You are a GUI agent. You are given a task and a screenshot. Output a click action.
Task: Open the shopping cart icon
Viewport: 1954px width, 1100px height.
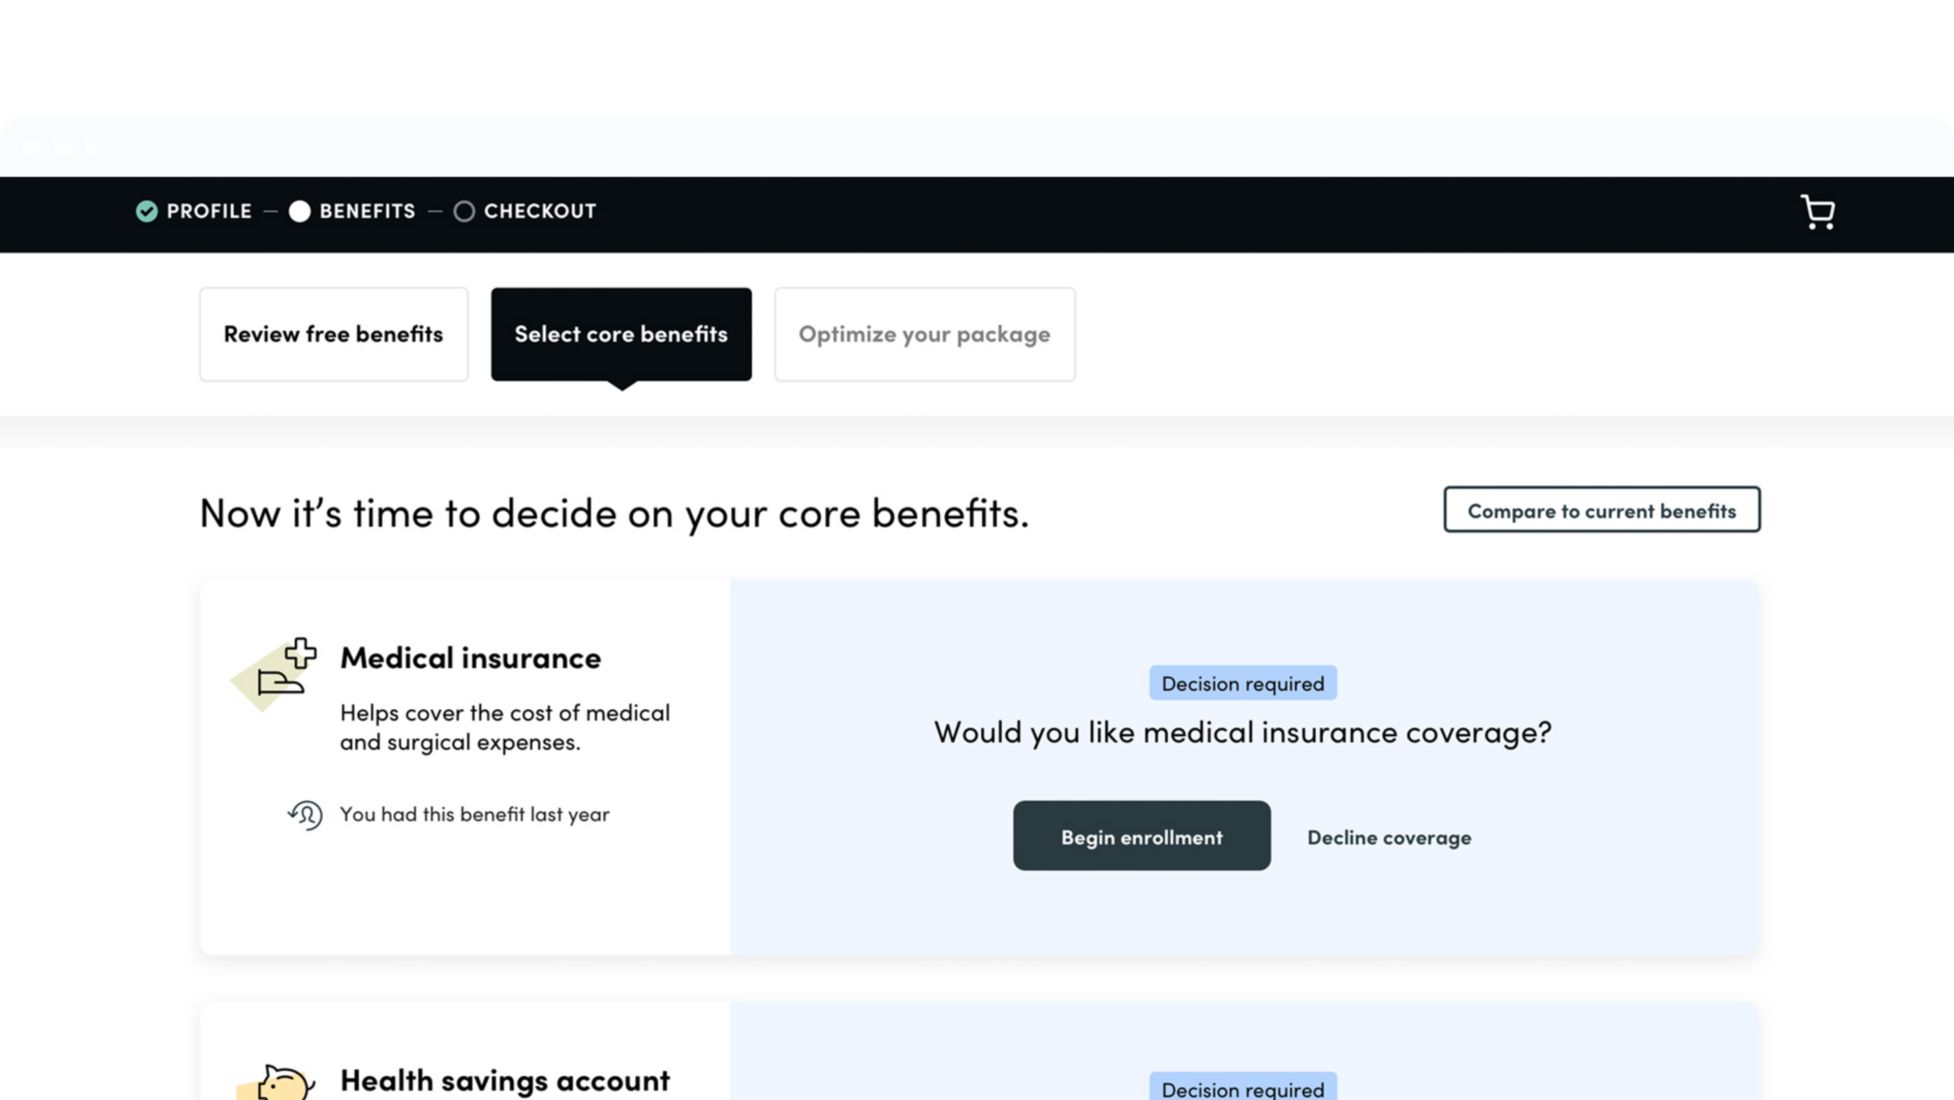(x=1817, y=212)
